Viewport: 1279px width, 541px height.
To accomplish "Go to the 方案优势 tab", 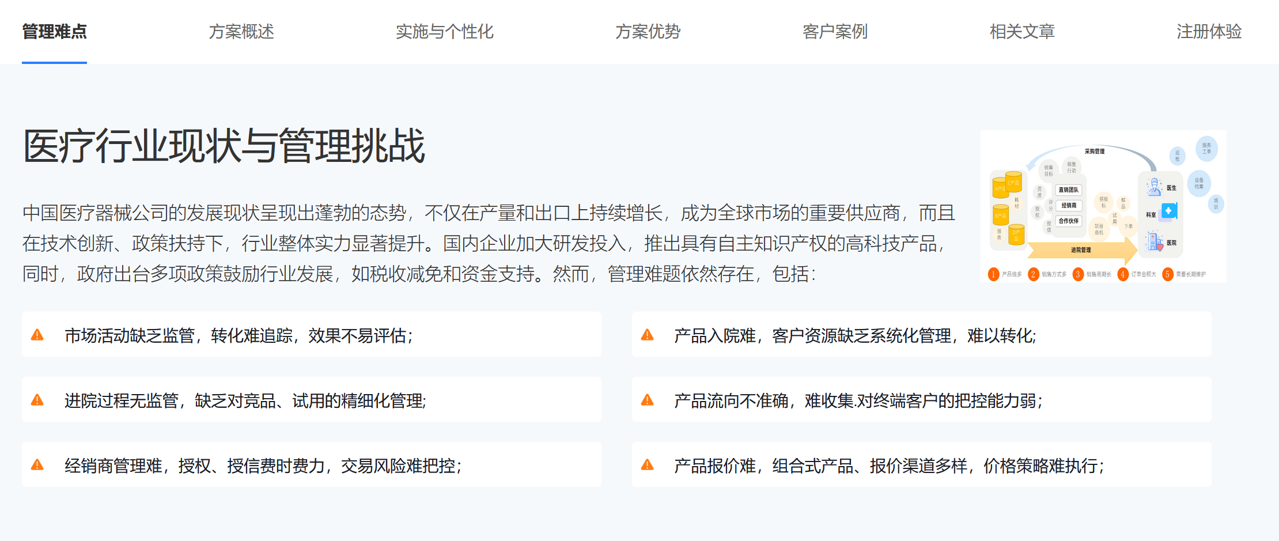I will point(647,31).
